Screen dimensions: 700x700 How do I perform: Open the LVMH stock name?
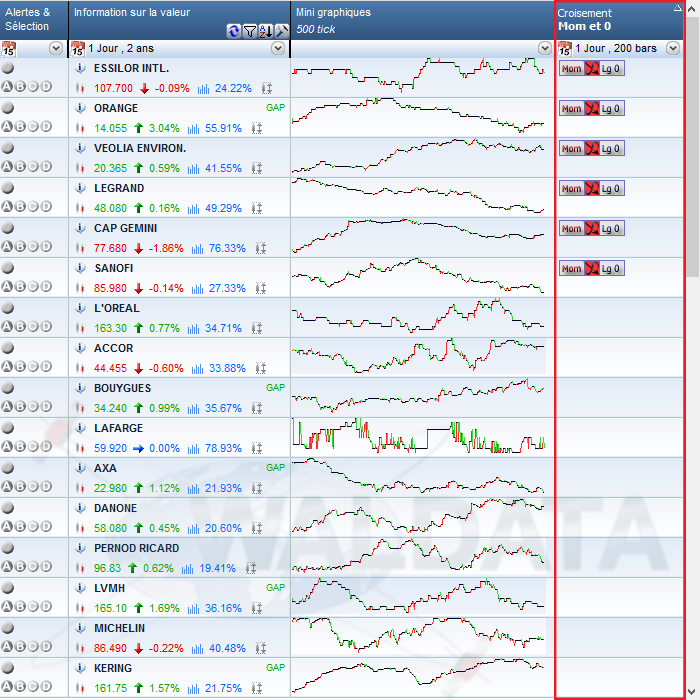click(x=109, y=588)
